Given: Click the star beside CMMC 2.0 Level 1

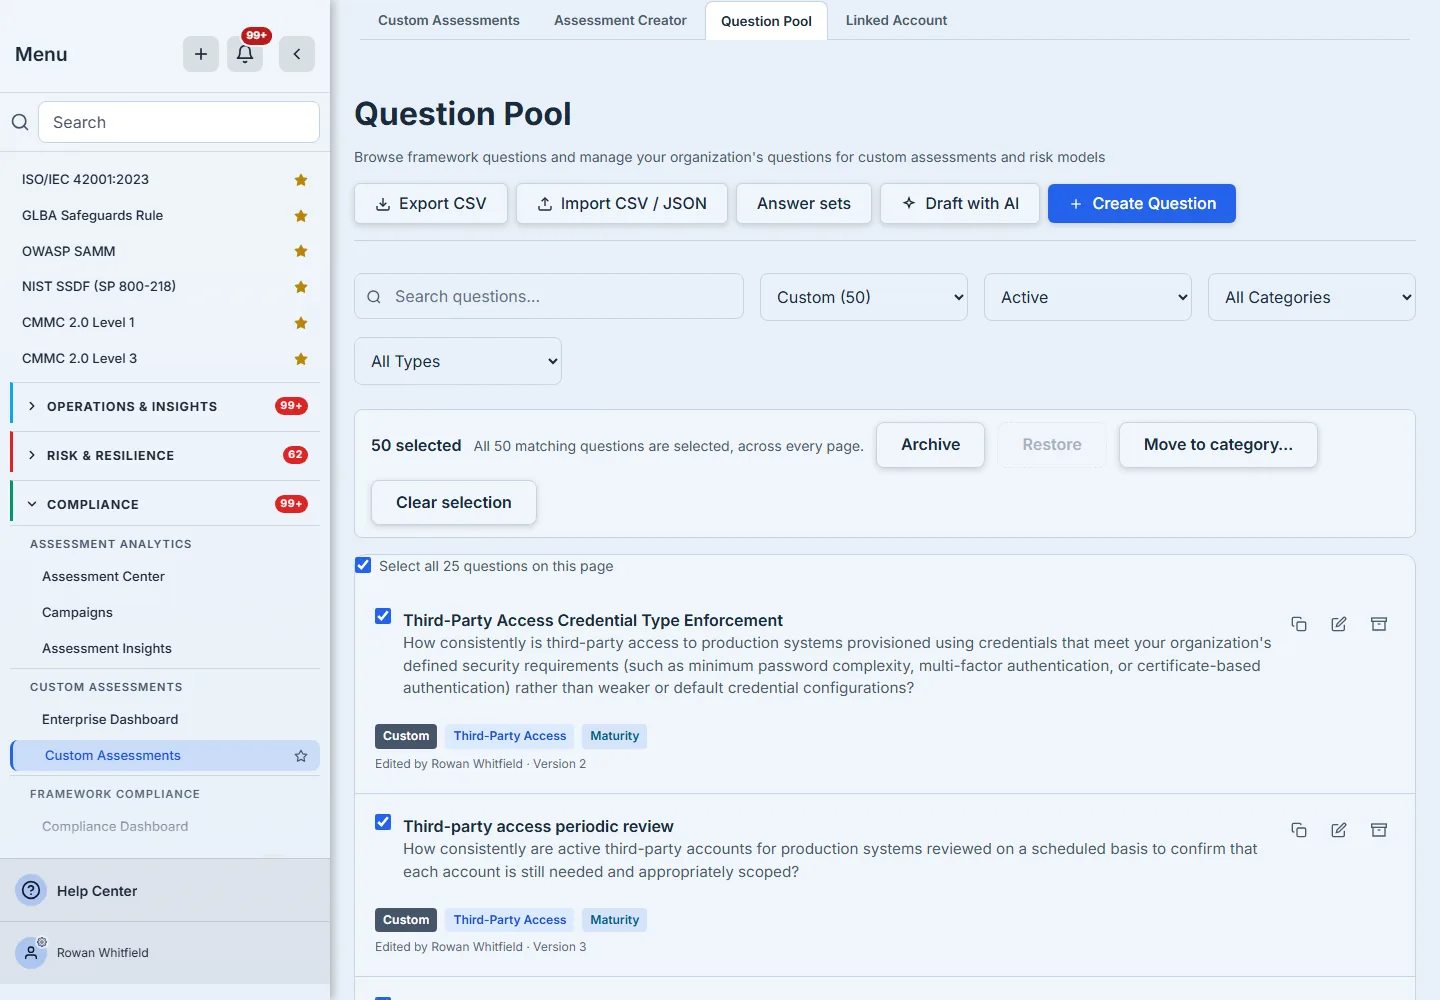Looking at the screenshot, I should (x=301, y=323).
